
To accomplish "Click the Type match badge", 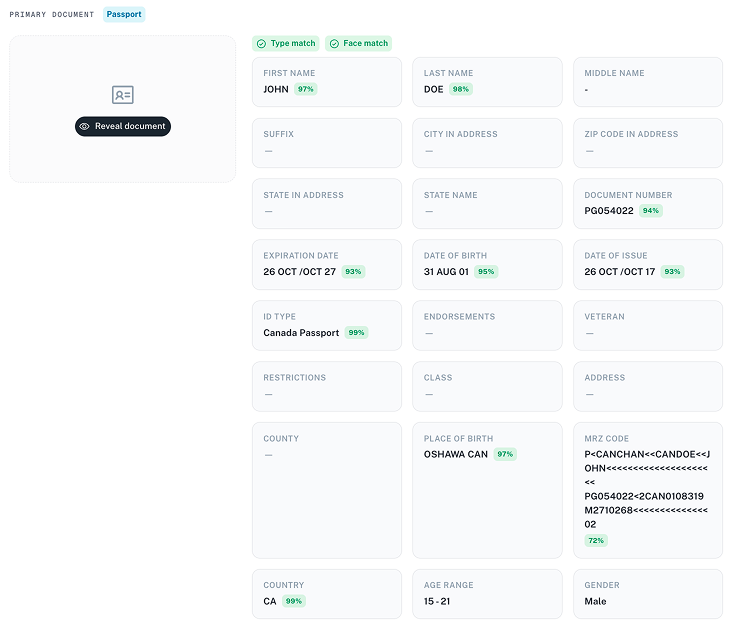I will 286,43.
